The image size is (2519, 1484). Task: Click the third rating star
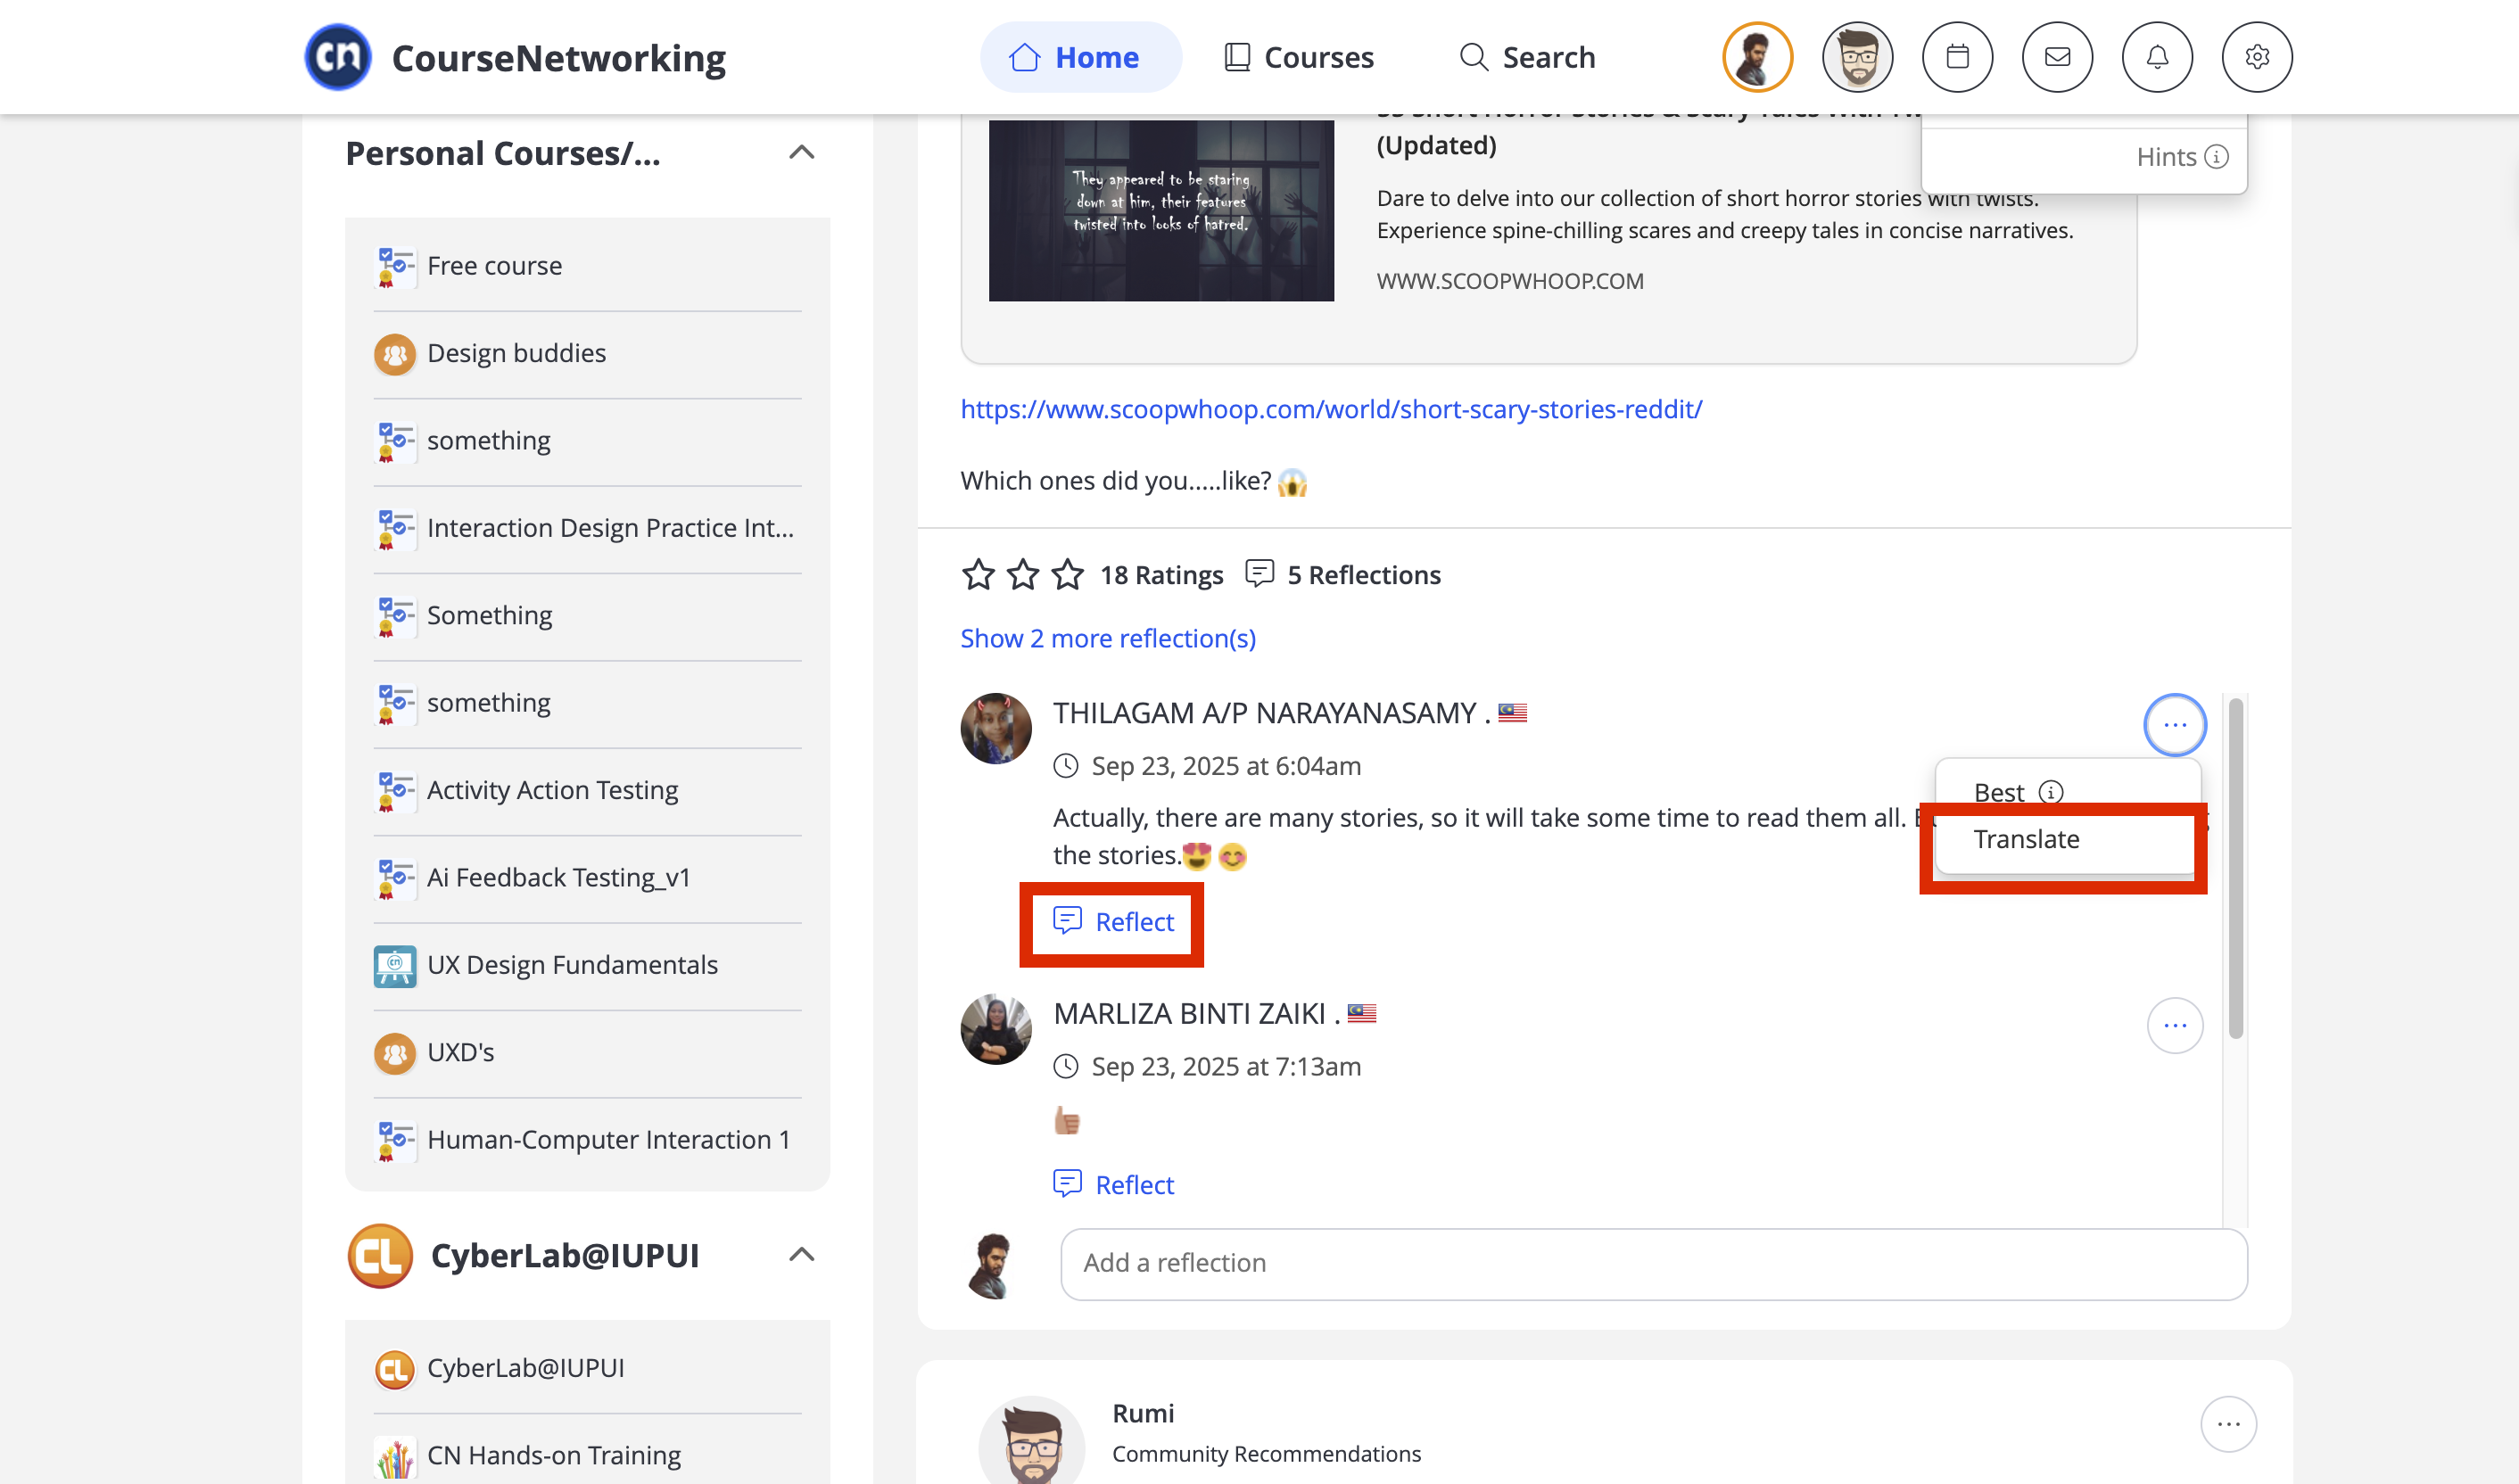coord(1068,575)
